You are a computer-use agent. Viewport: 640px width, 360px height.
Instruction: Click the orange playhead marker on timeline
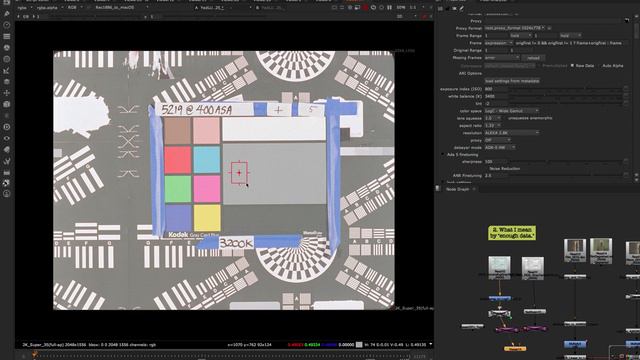35,355
